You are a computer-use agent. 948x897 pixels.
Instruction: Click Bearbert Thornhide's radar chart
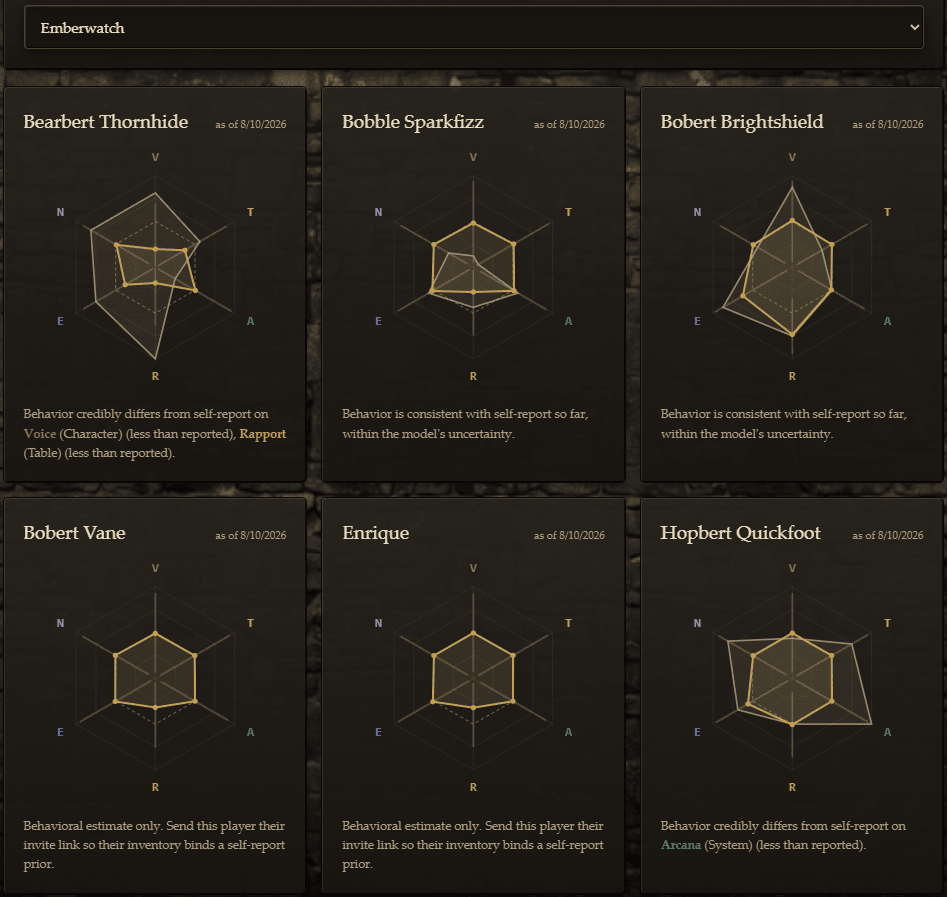click(x=155, y=267)
